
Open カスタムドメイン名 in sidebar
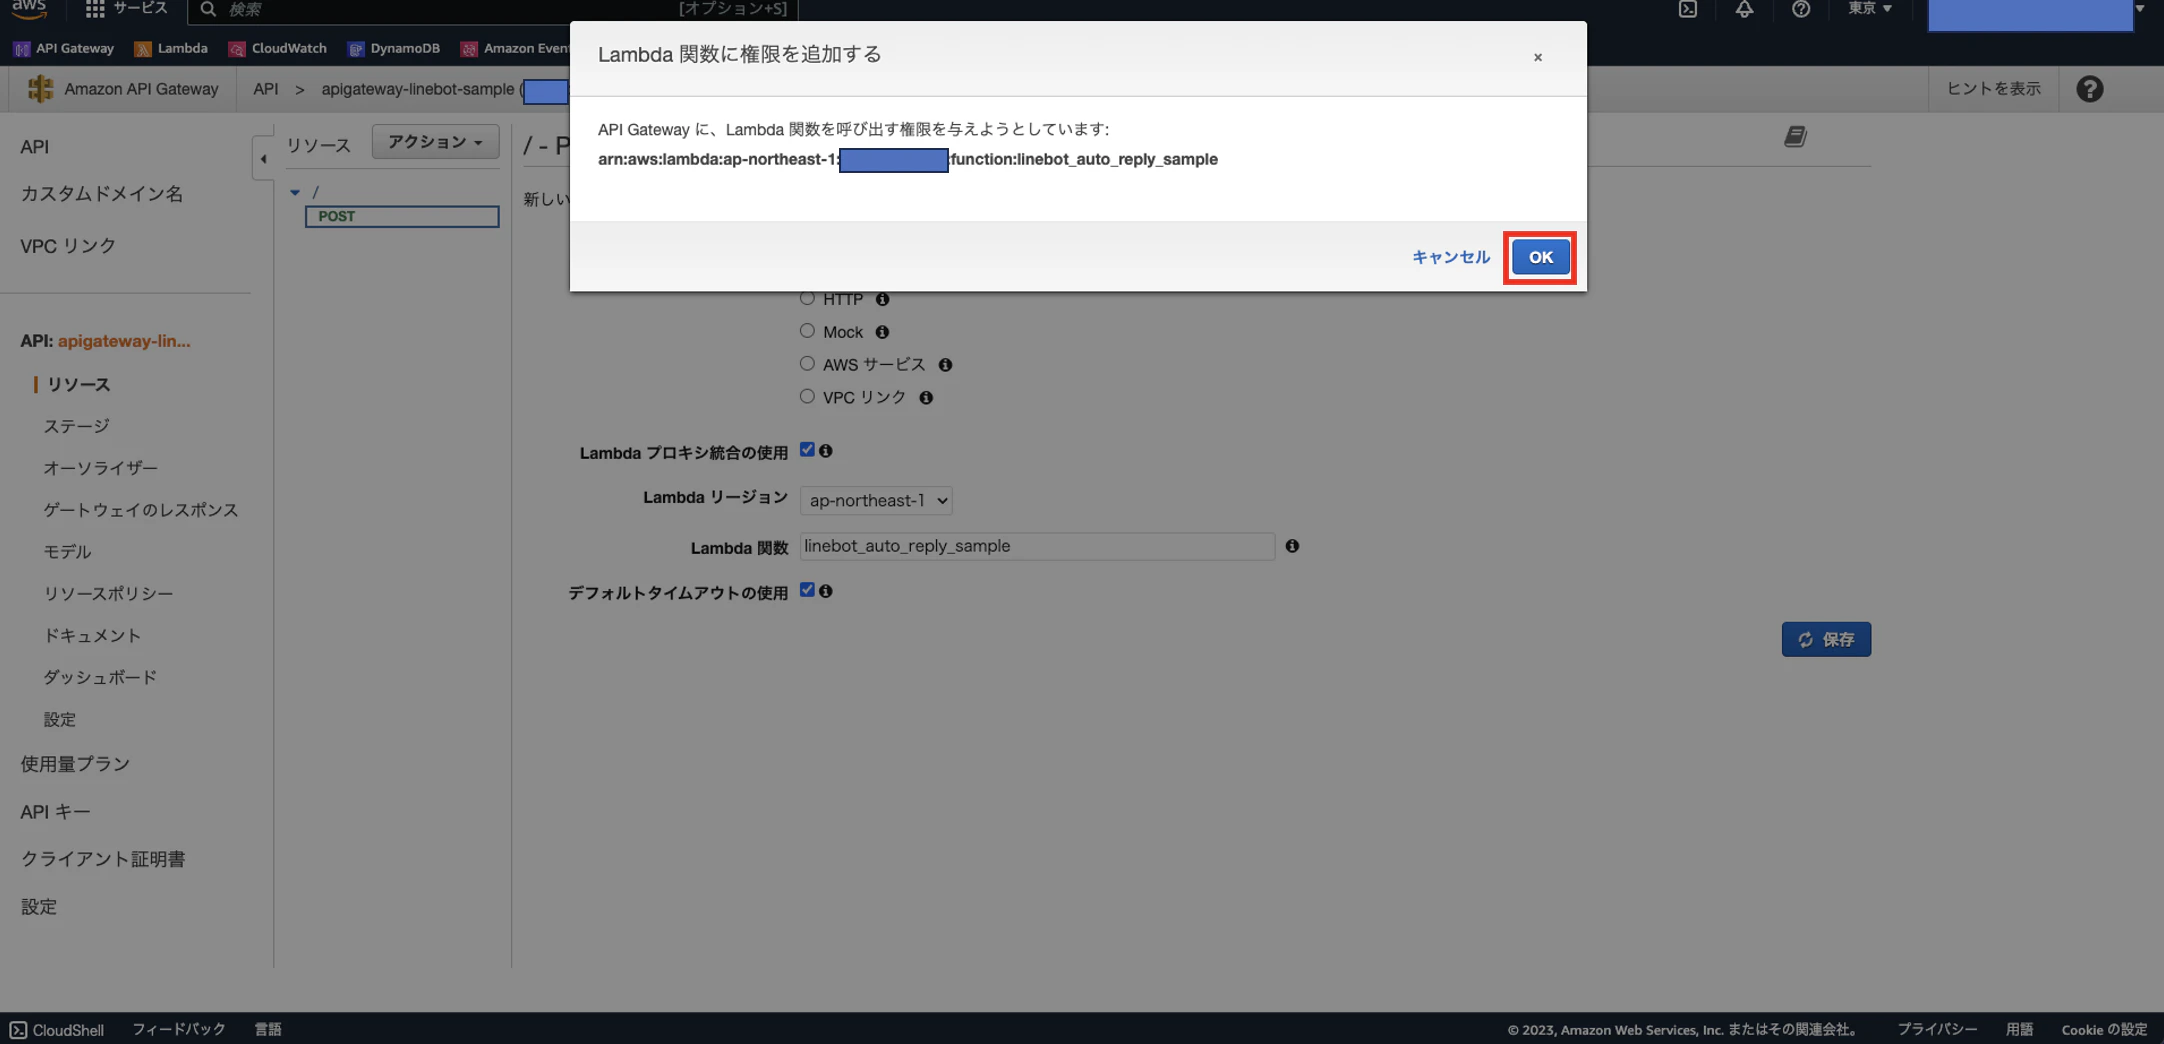(x=102, y=194)
